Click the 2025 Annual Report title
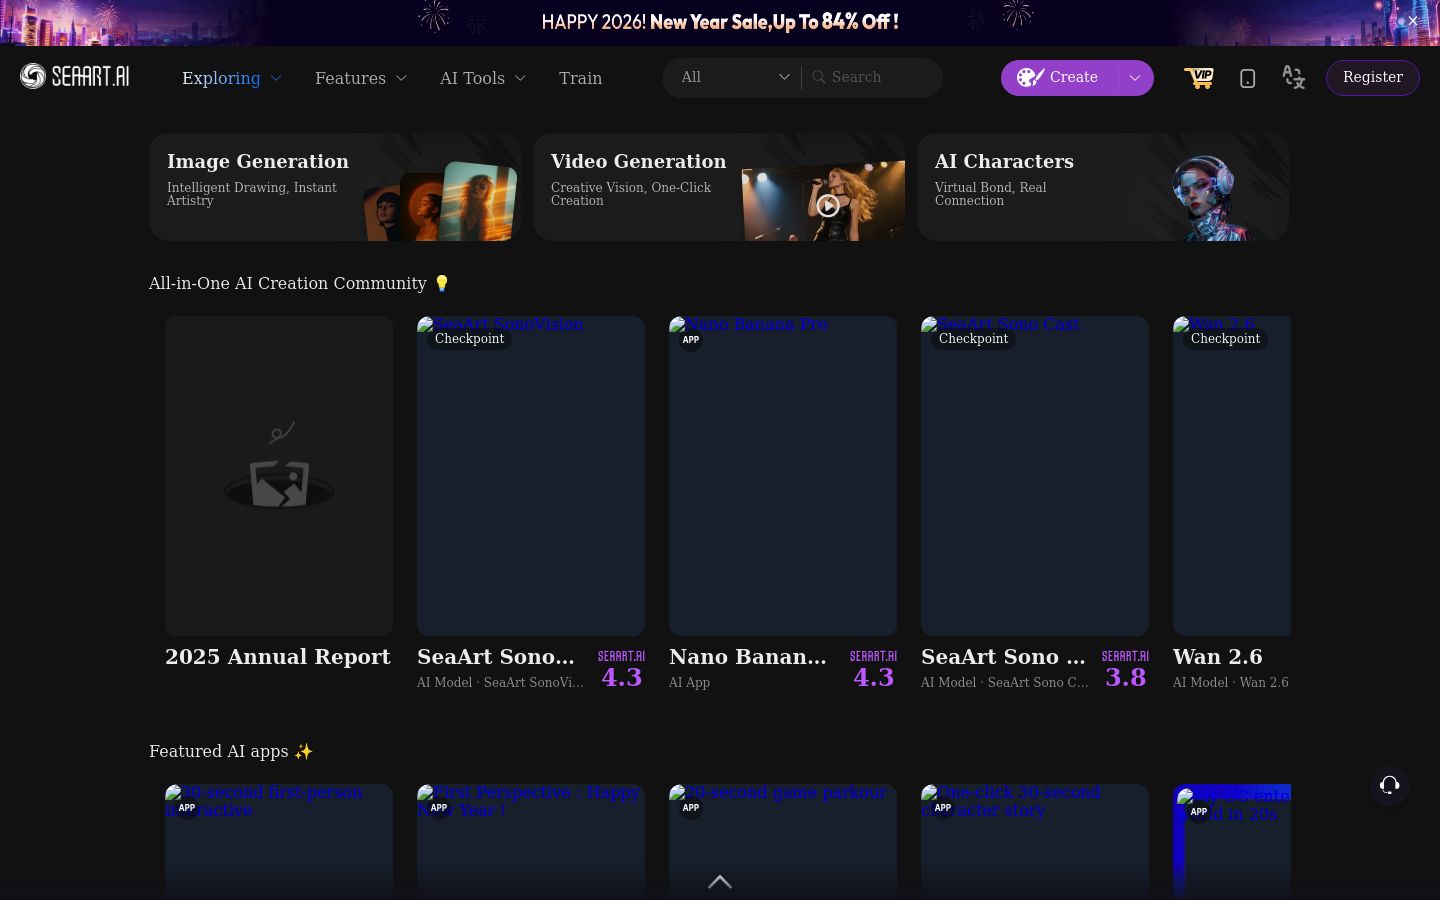The width and height of the screenshot is (1440, 900). point(278,657)
